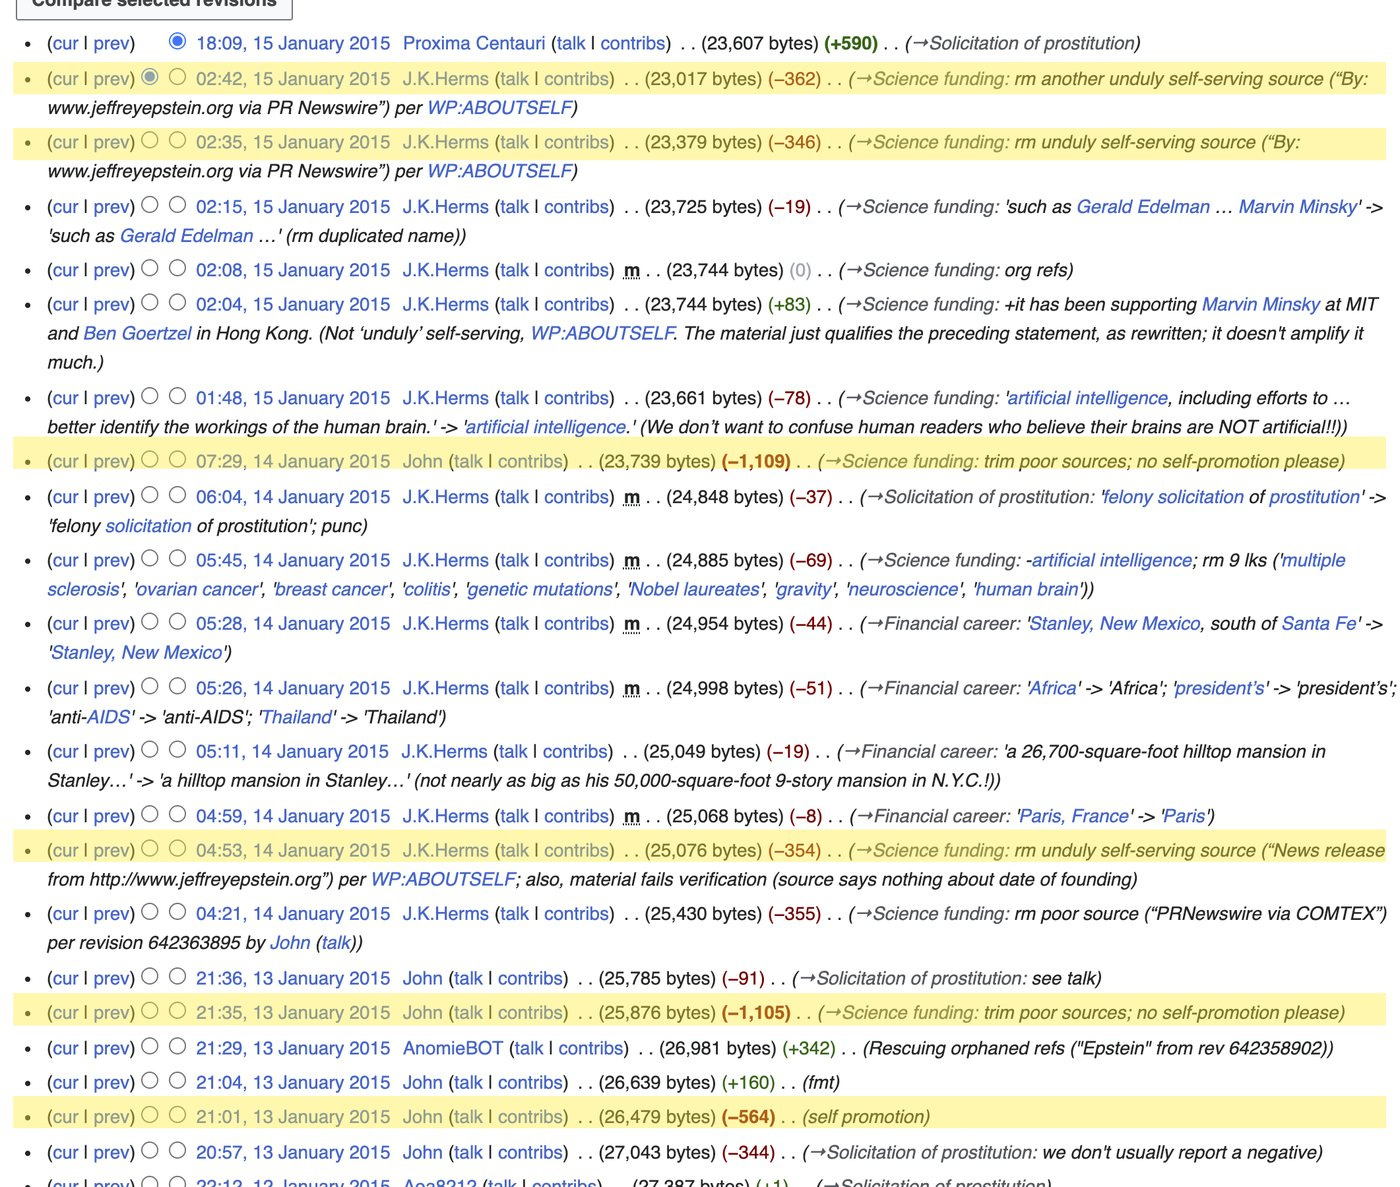Select the filled left radio on the 02:42 row

150,76
